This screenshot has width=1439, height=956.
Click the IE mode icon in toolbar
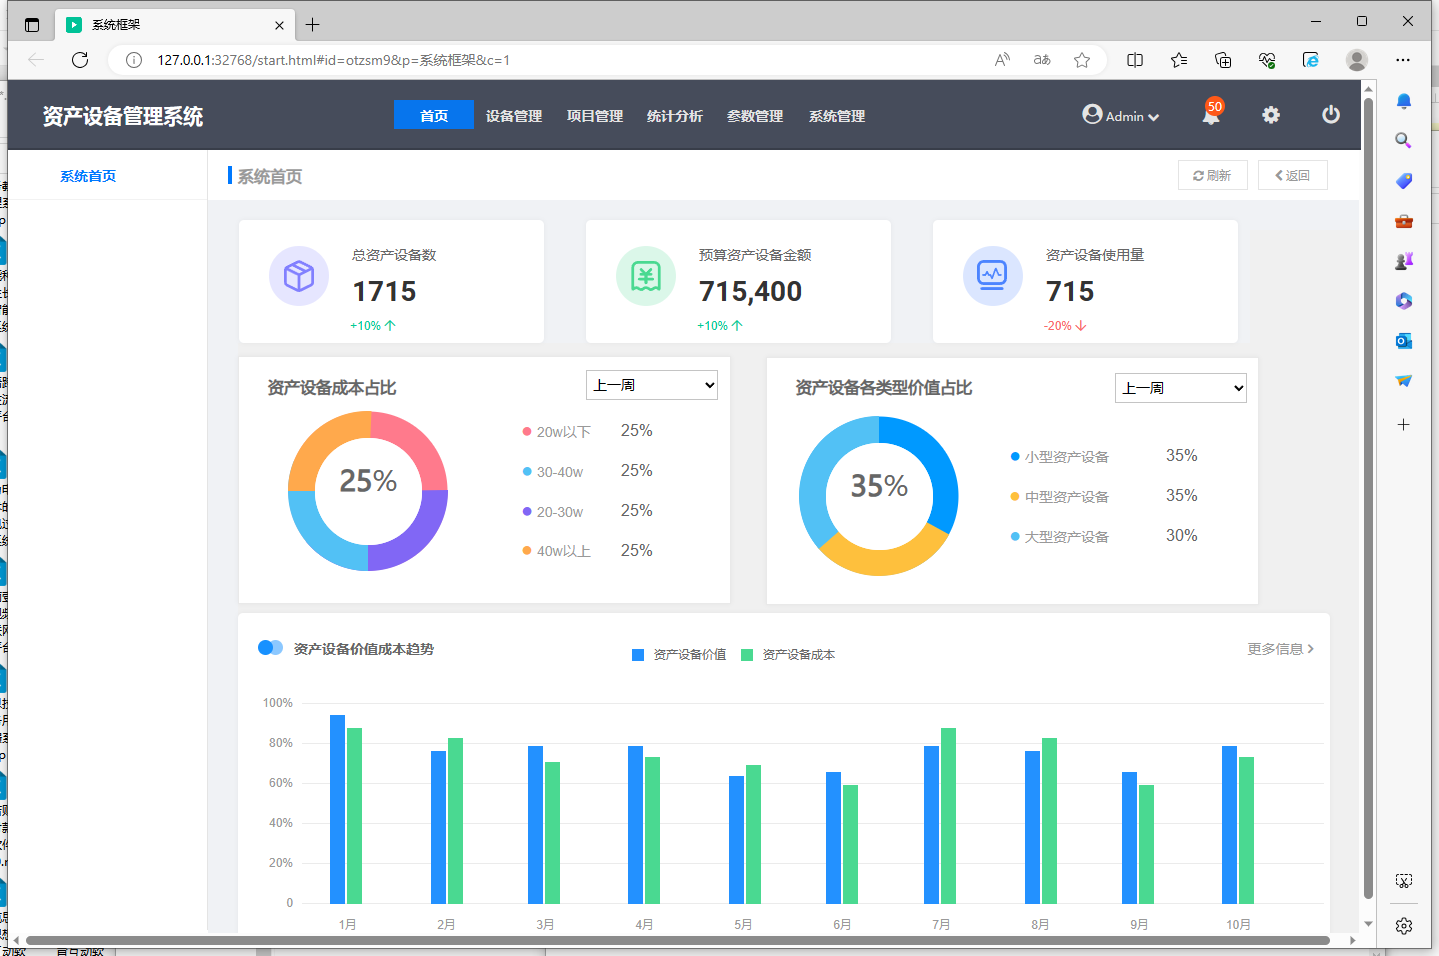(x=1311, y=60)
